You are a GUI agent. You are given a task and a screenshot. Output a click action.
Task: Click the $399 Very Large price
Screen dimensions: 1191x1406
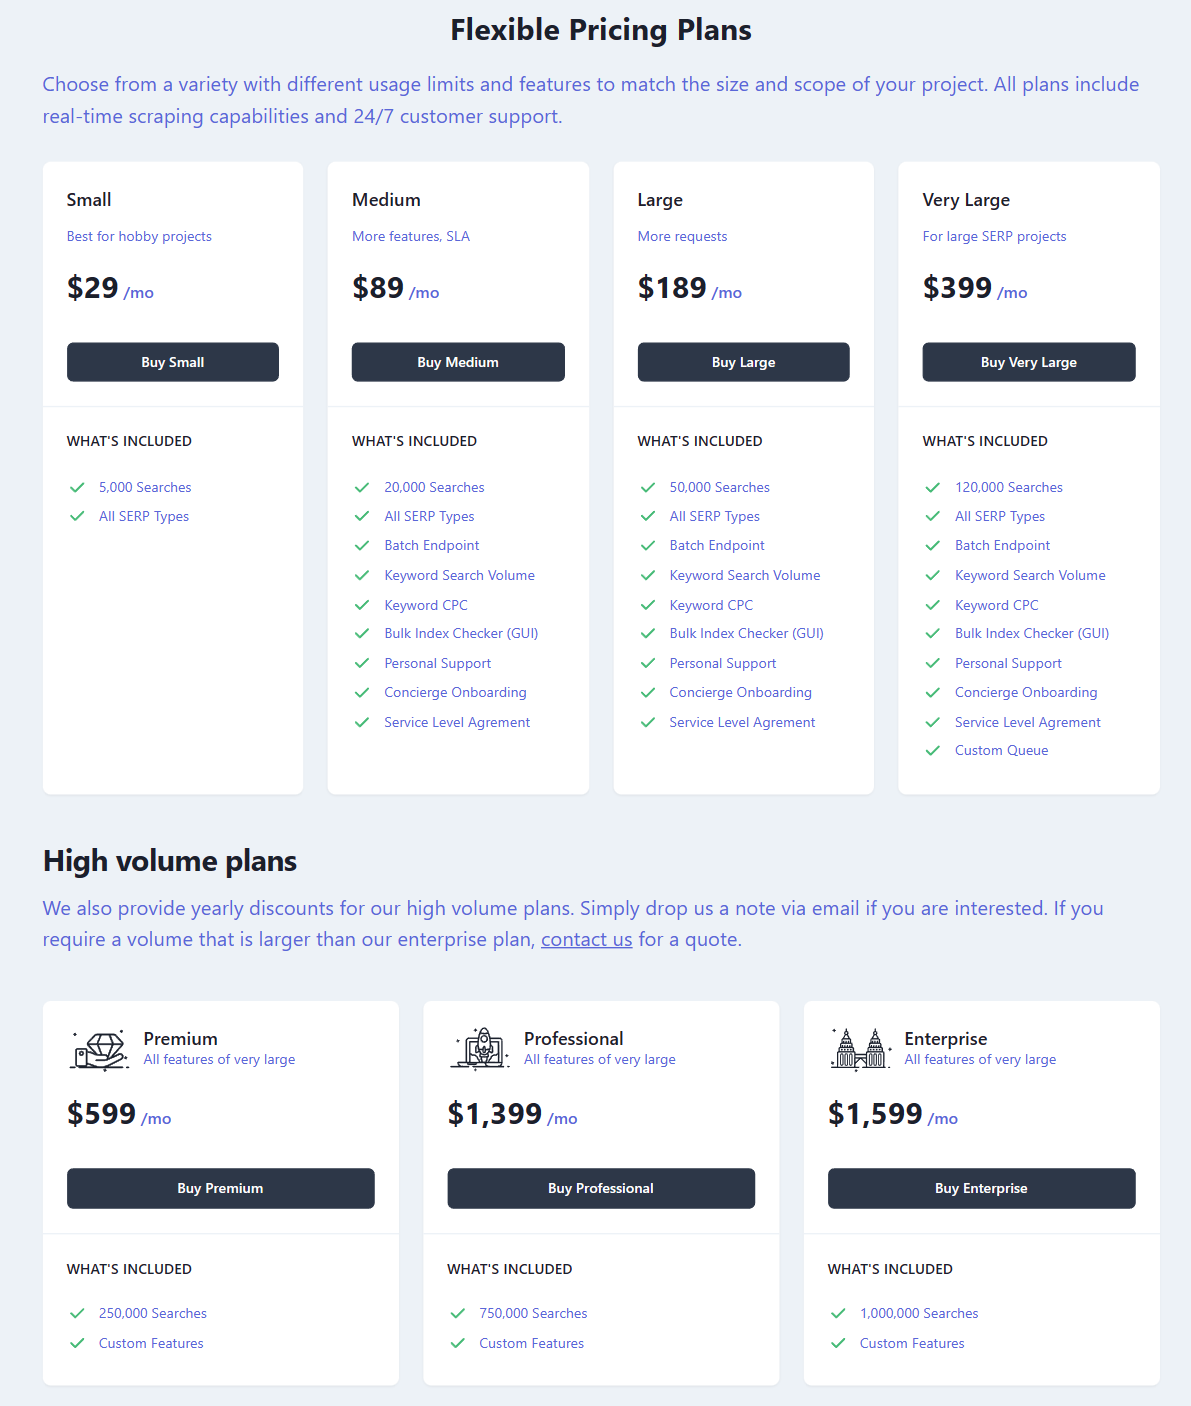point(957,288)
